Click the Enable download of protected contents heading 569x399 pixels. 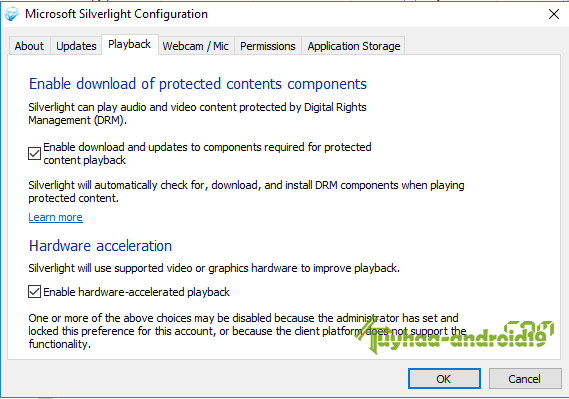(198, 84)
